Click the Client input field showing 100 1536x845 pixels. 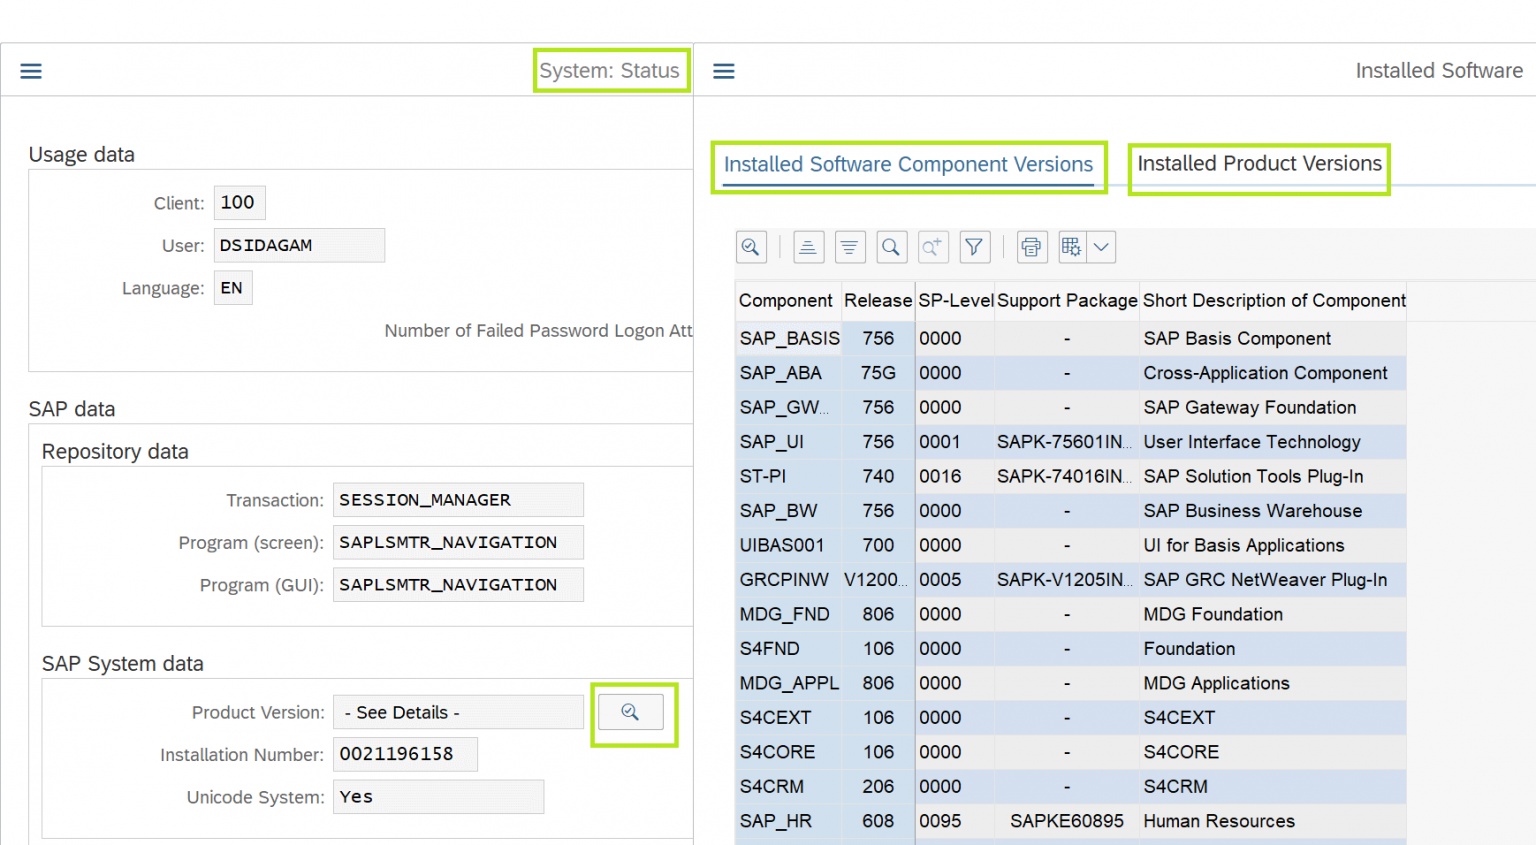tap(239, 202)
